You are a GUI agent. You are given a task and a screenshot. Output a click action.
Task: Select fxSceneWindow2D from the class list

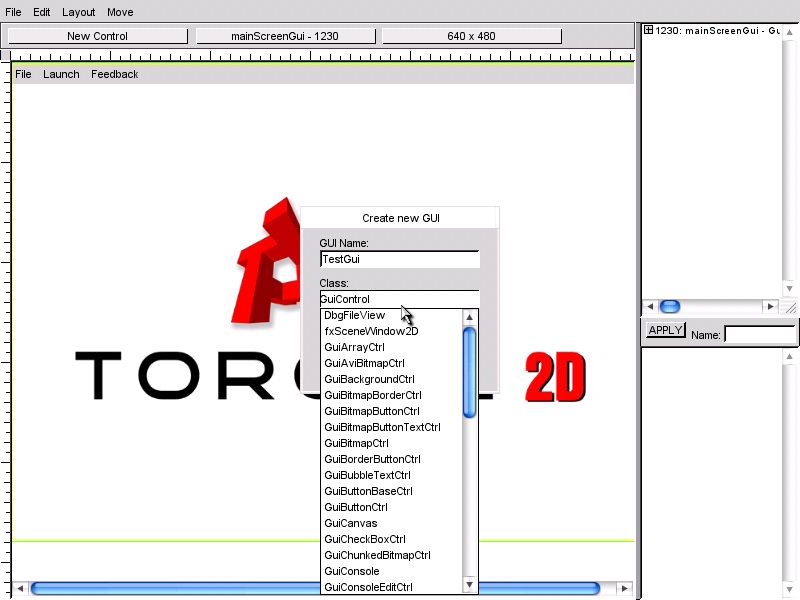(x=391, y=331)
